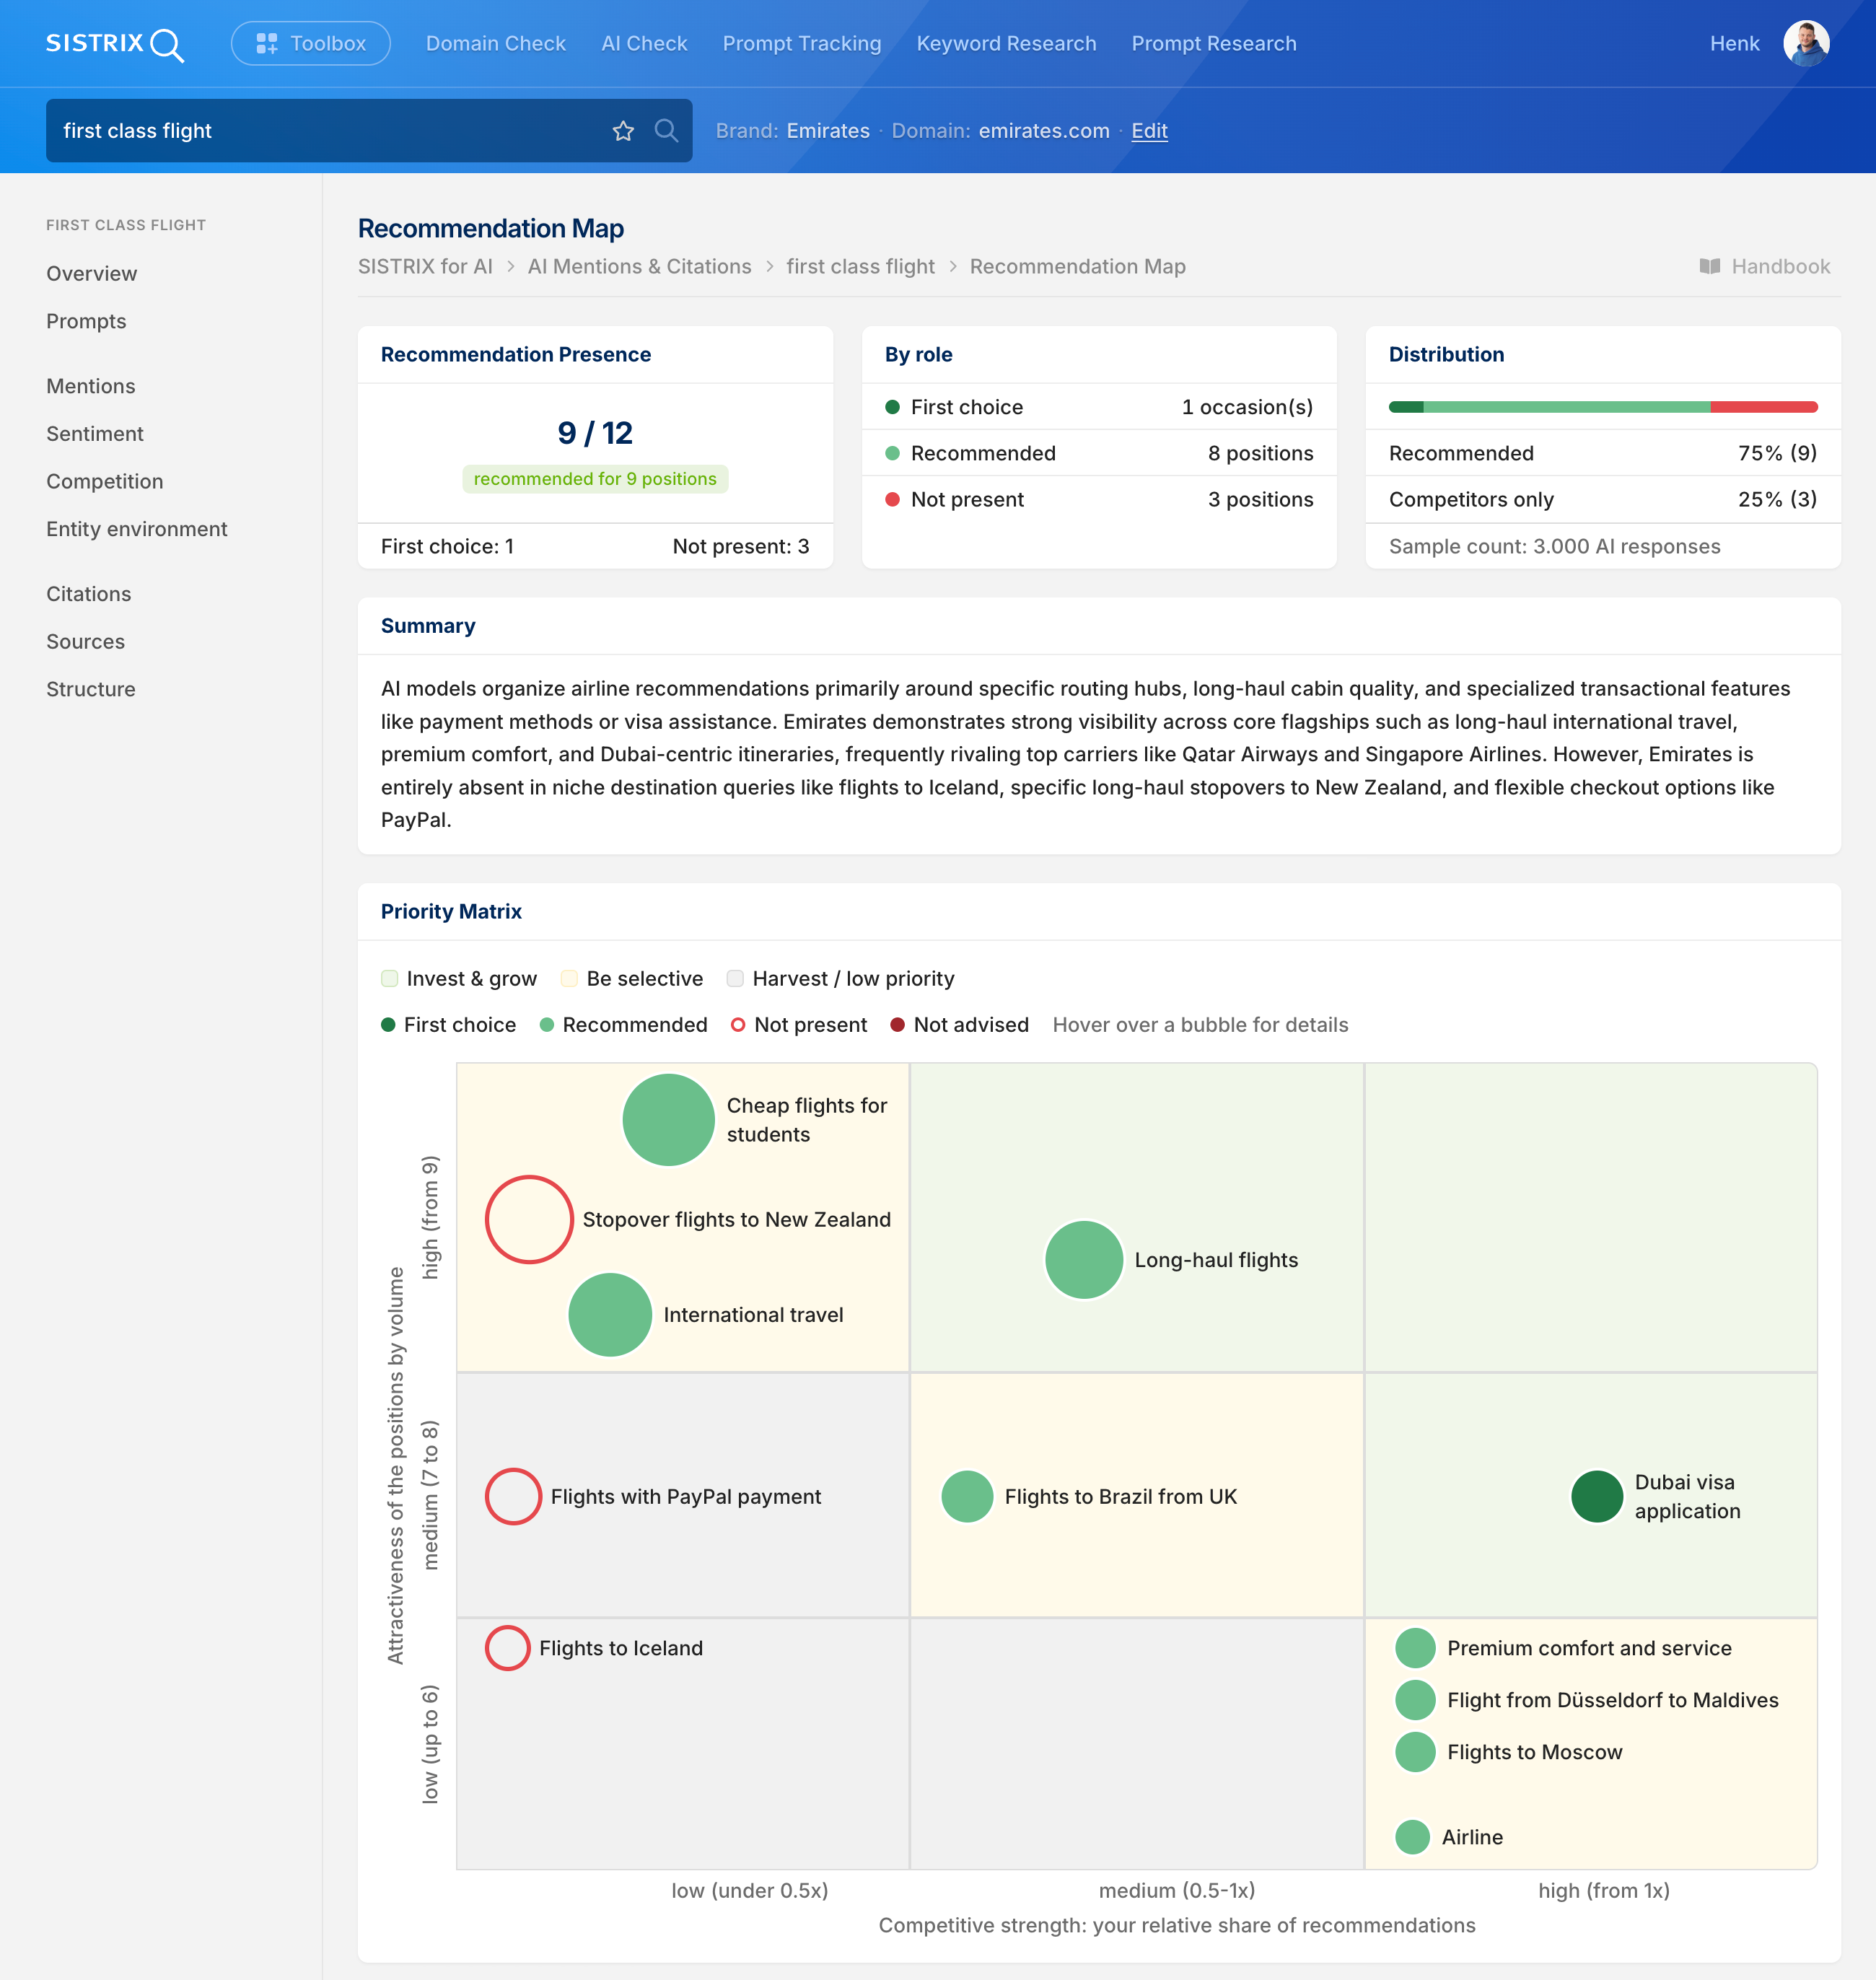
Task: Click the favorite star icon in search bar
Action: [623, 131]
